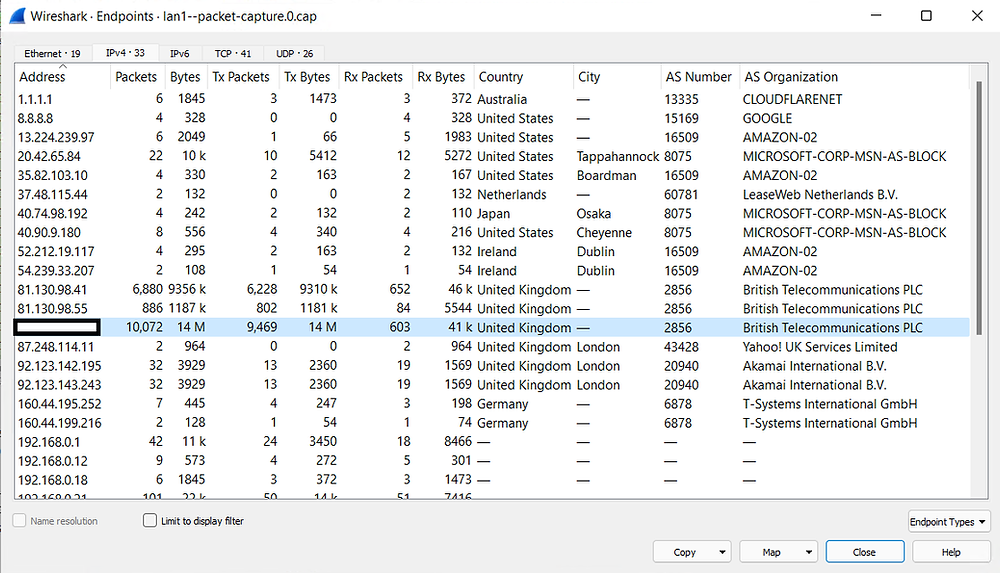1000x573 pixels.
Task: Click the CLOUDFLARENET organization cell
Action: [792, 100]
